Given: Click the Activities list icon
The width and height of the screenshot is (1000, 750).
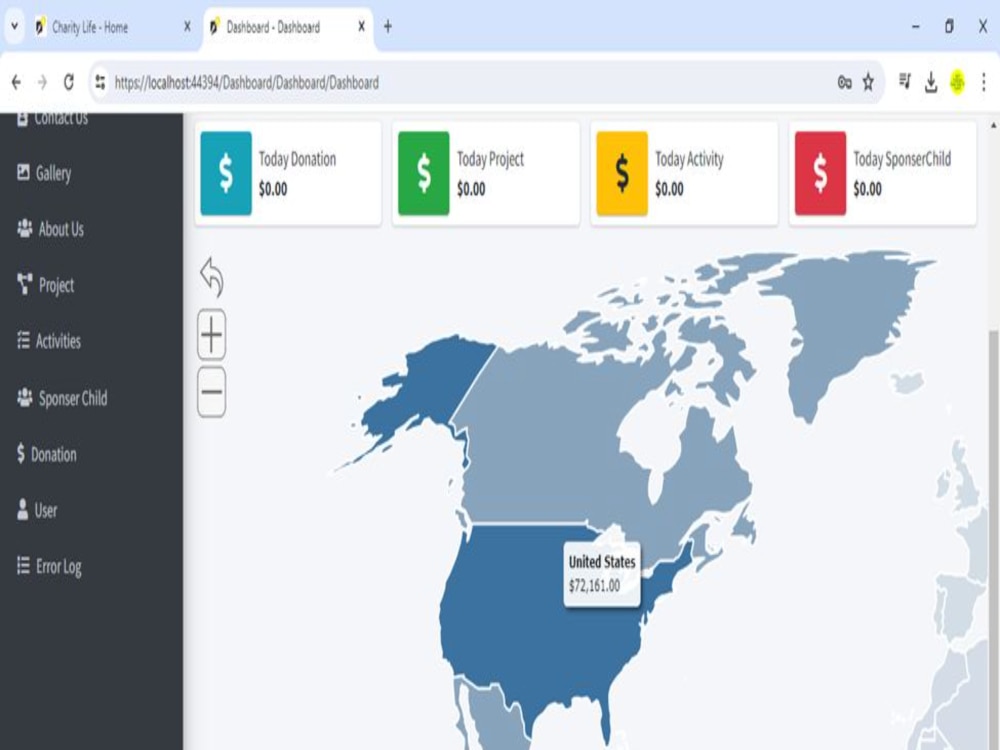Looking at the screenshot, I should [x=23, y=341].
